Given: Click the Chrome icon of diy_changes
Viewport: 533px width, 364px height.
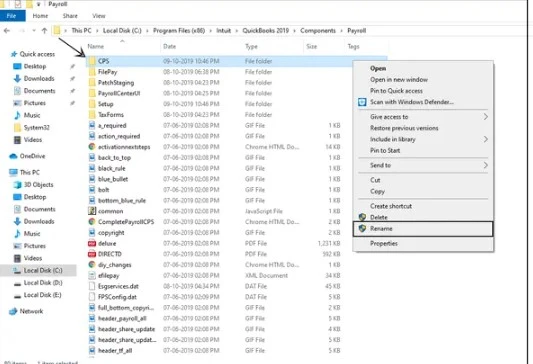Looking at the screenshot, I should (92, 265).
